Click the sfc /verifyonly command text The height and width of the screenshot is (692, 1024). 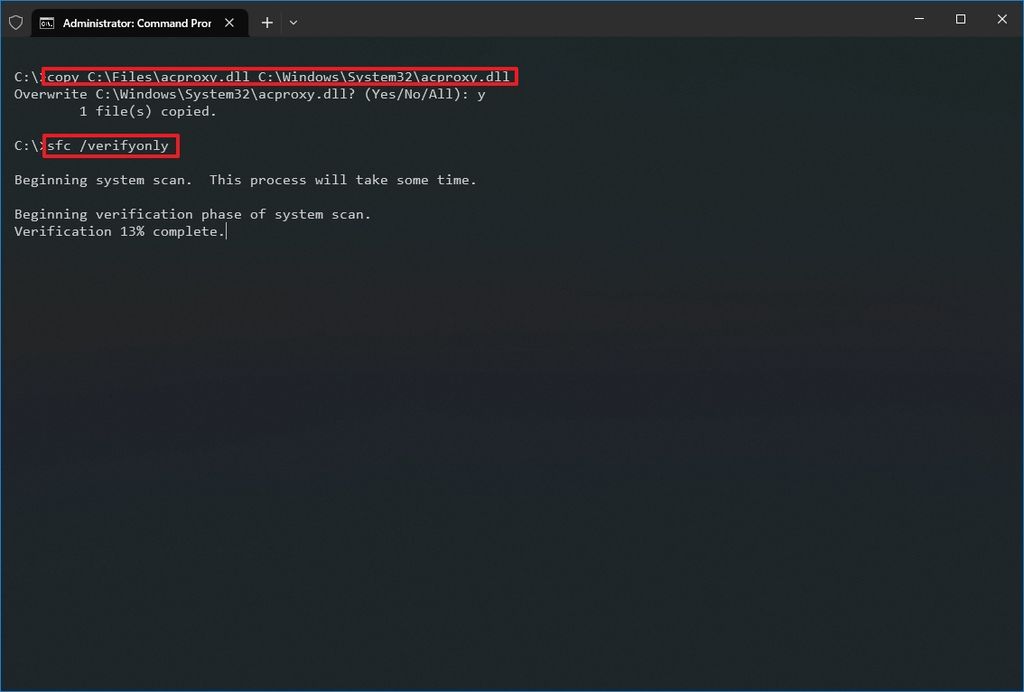(110, 145)
